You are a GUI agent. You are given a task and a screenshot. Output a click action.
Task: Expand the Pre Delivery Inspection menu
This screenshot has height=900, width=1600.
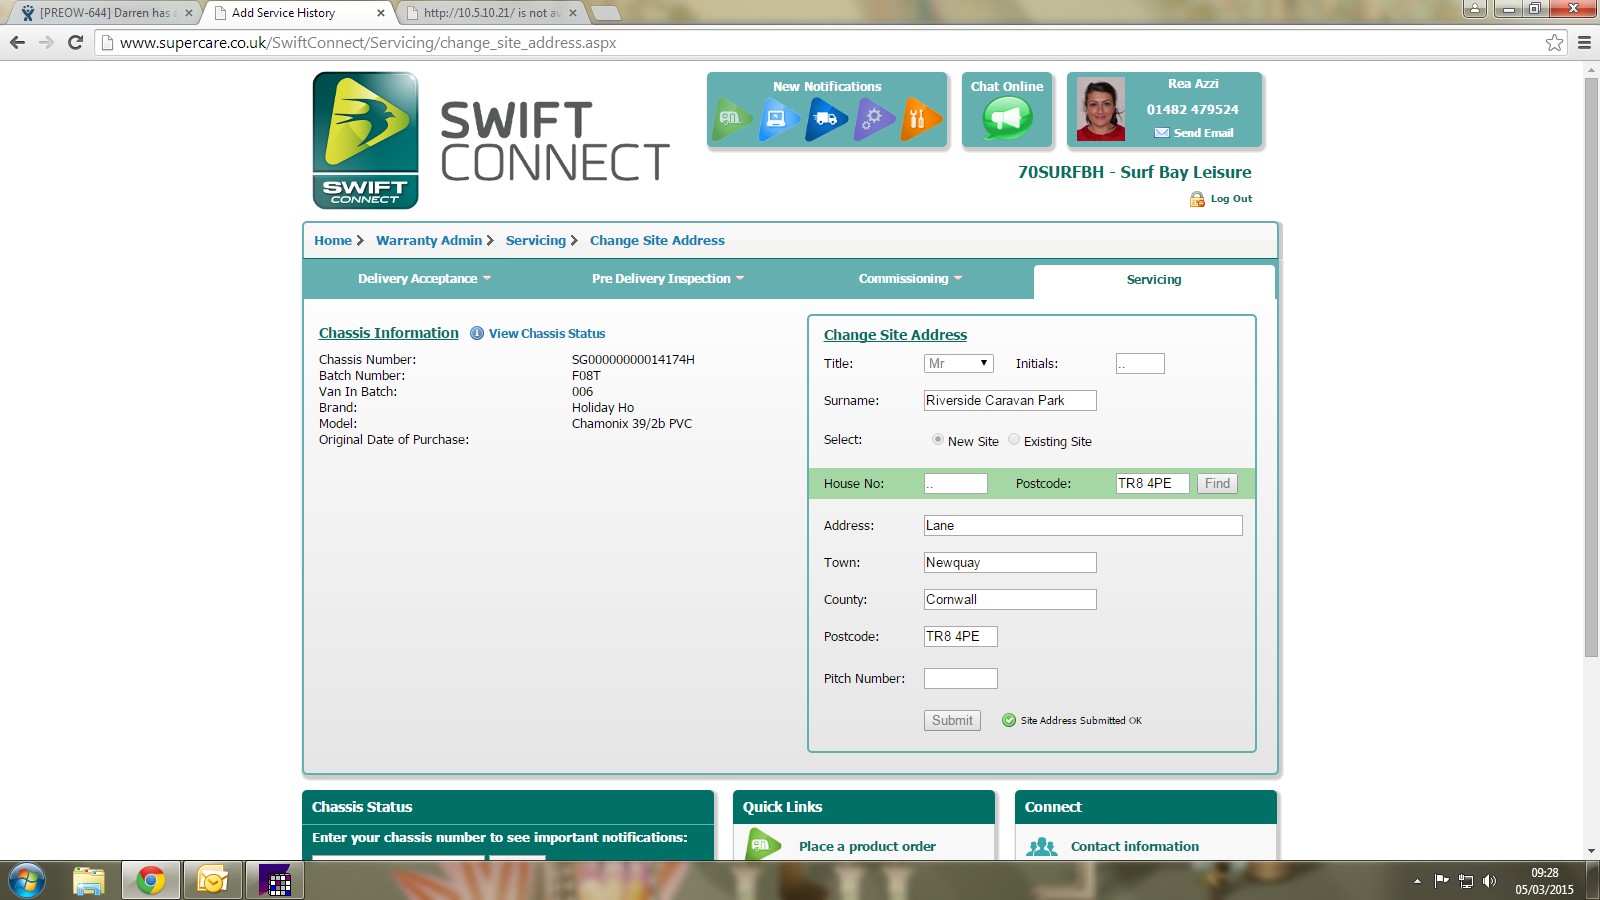(x=667, y=279)
